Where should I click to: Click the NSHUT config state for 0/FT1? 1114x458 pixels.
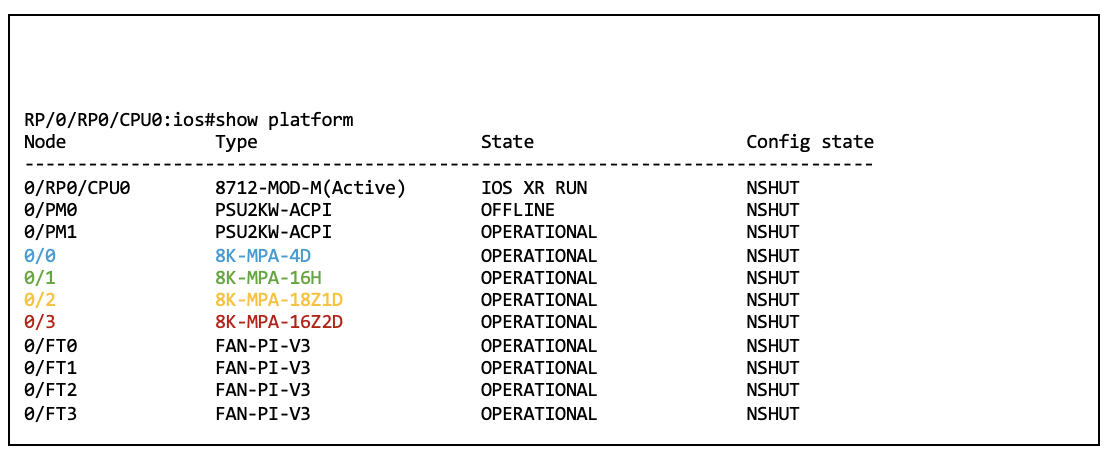pos(773,368)
